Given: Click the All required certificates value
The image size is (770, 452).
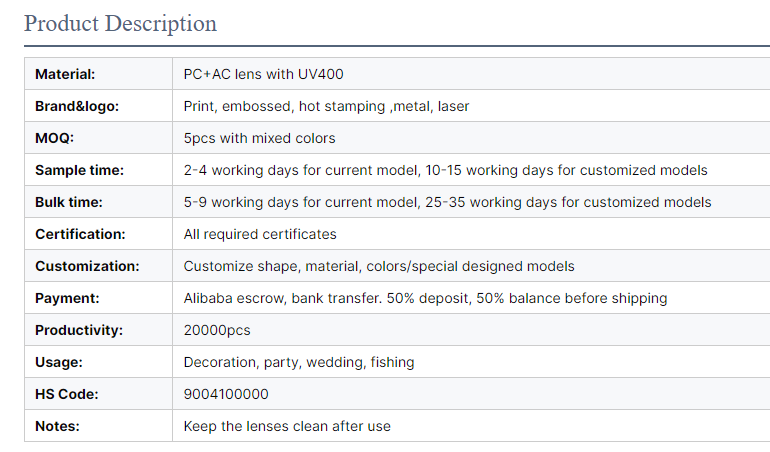Looking at the screenshot, I should click(x=260, y=234).
